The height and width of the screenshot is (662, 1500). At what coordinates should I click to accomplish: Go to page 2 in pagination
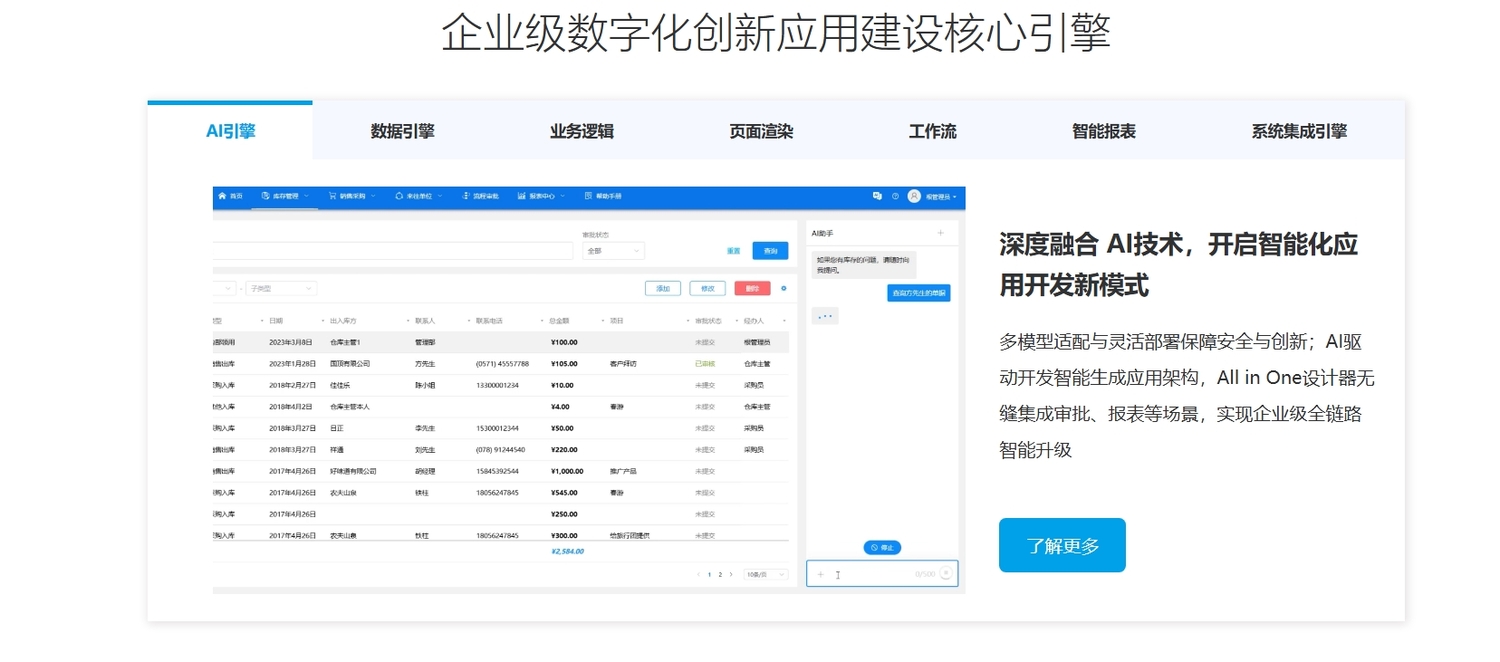(x=720, y=575)
